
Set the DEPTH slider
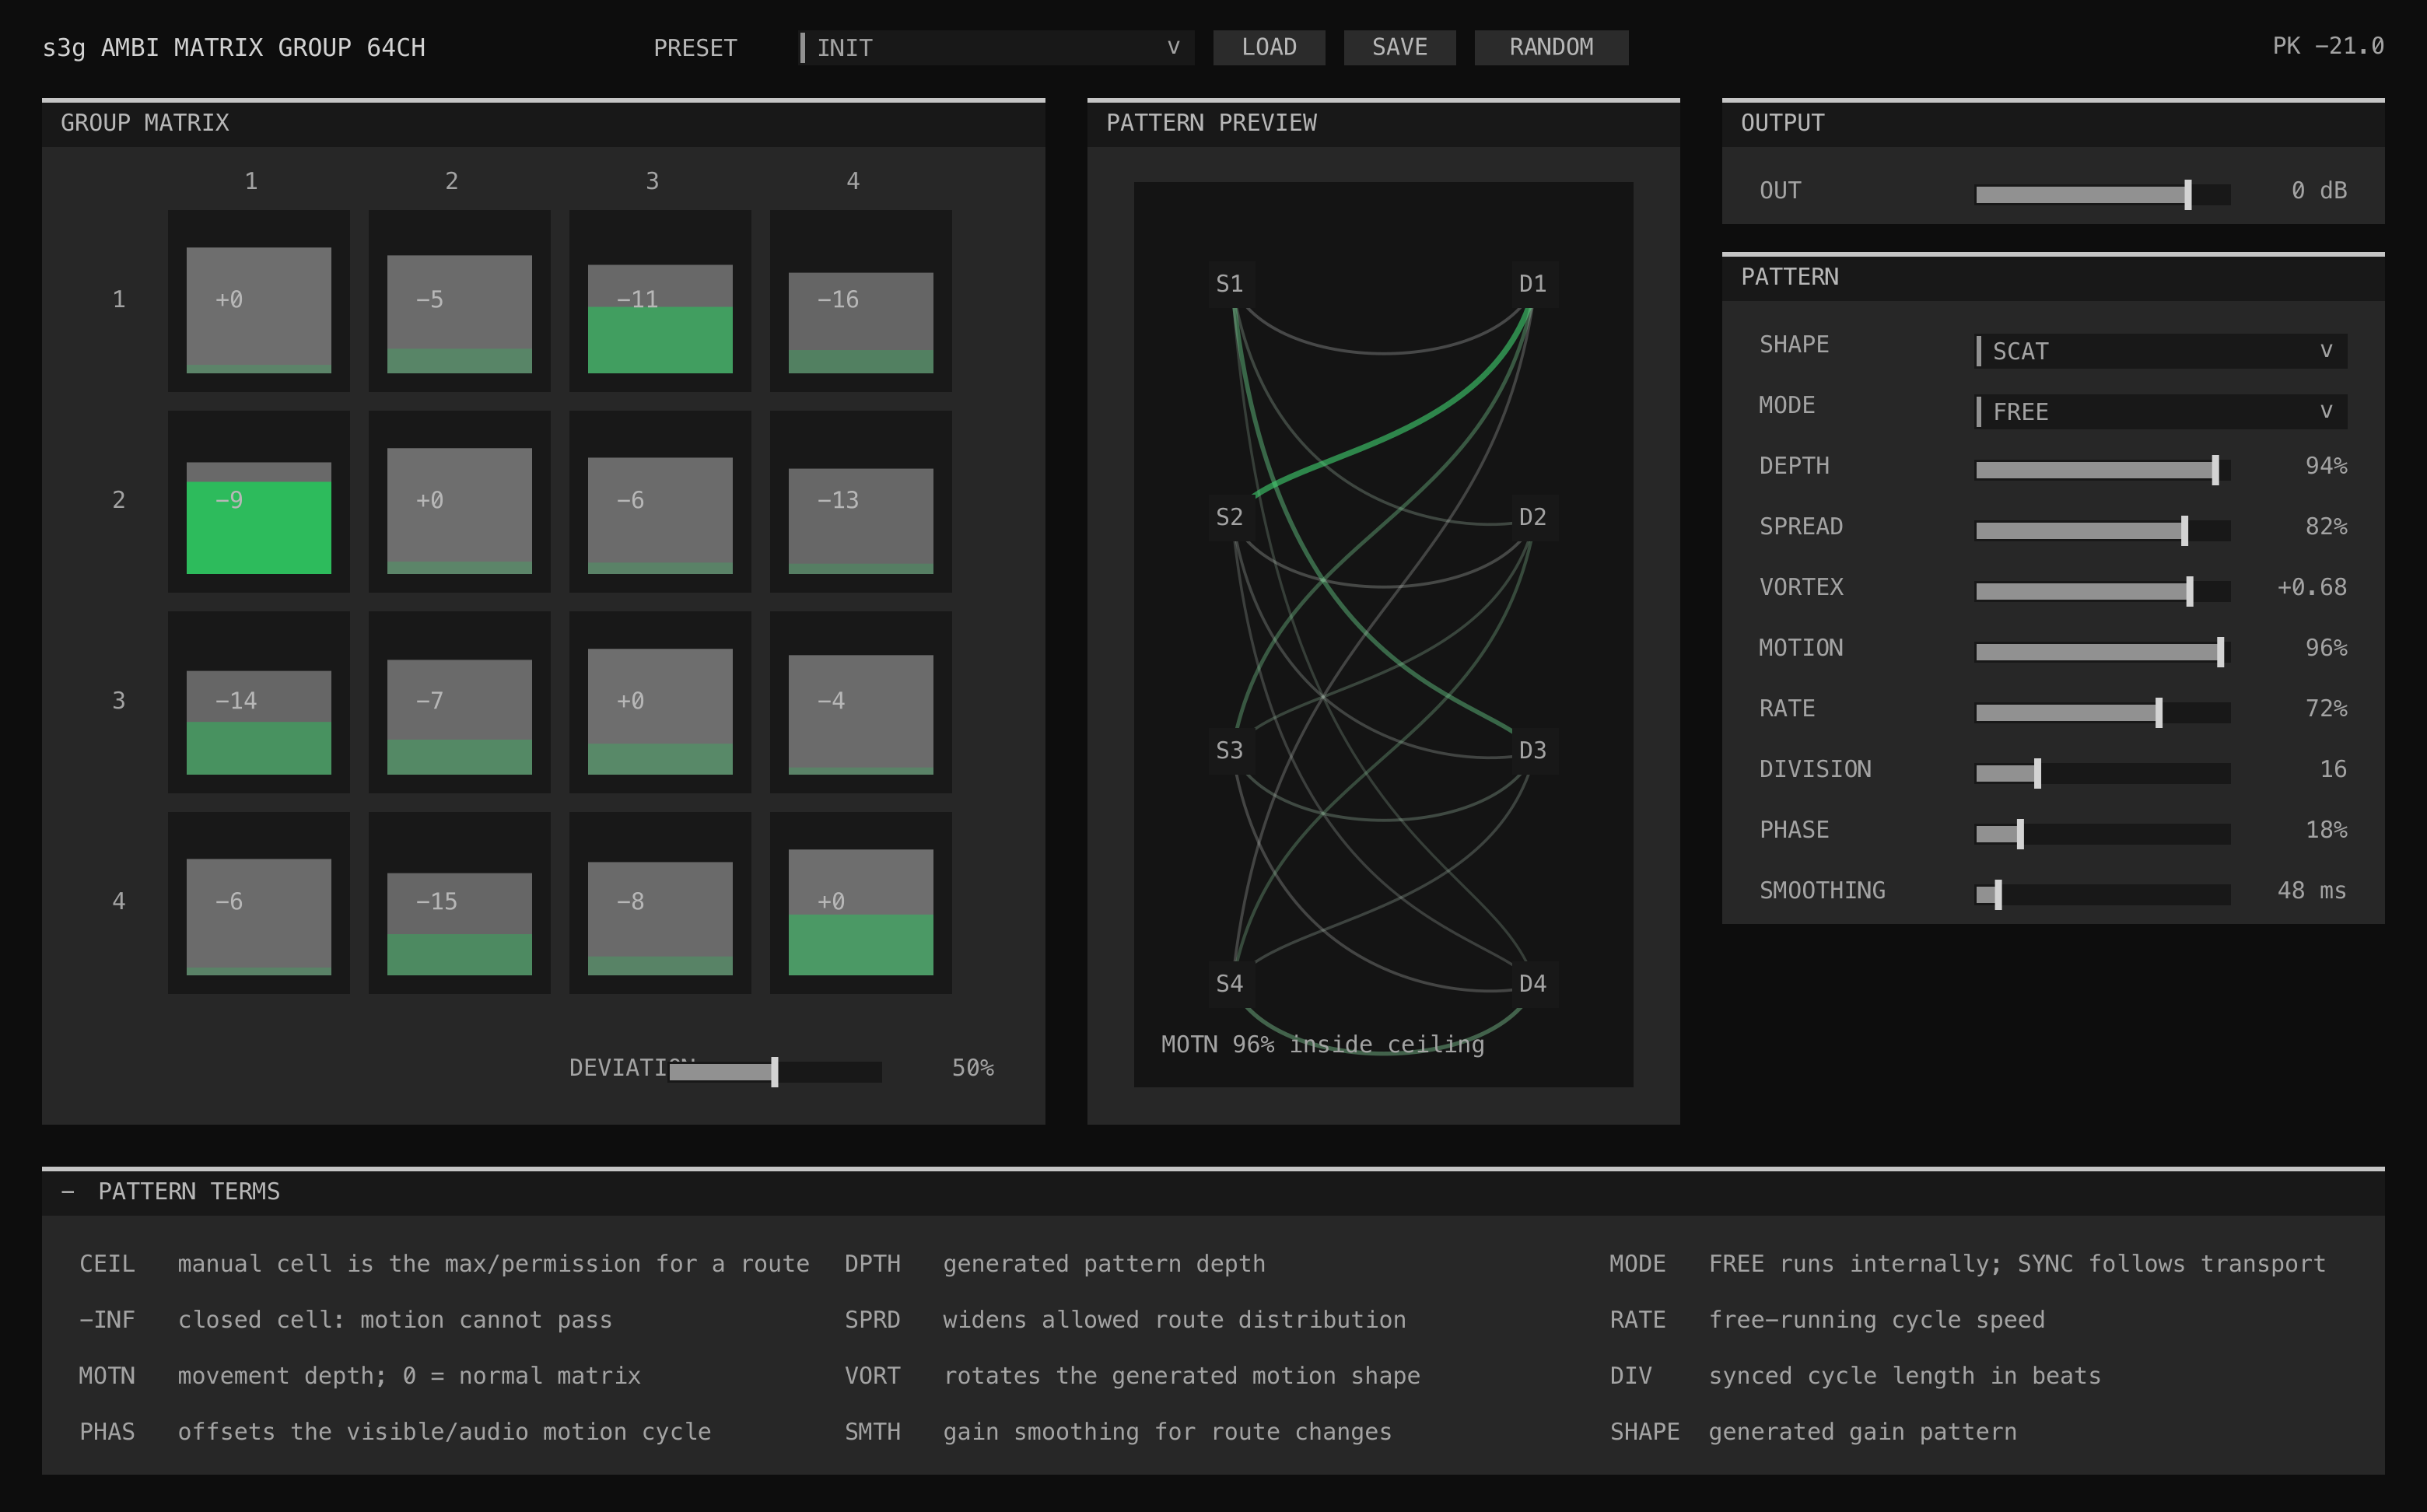(2102, 470)
